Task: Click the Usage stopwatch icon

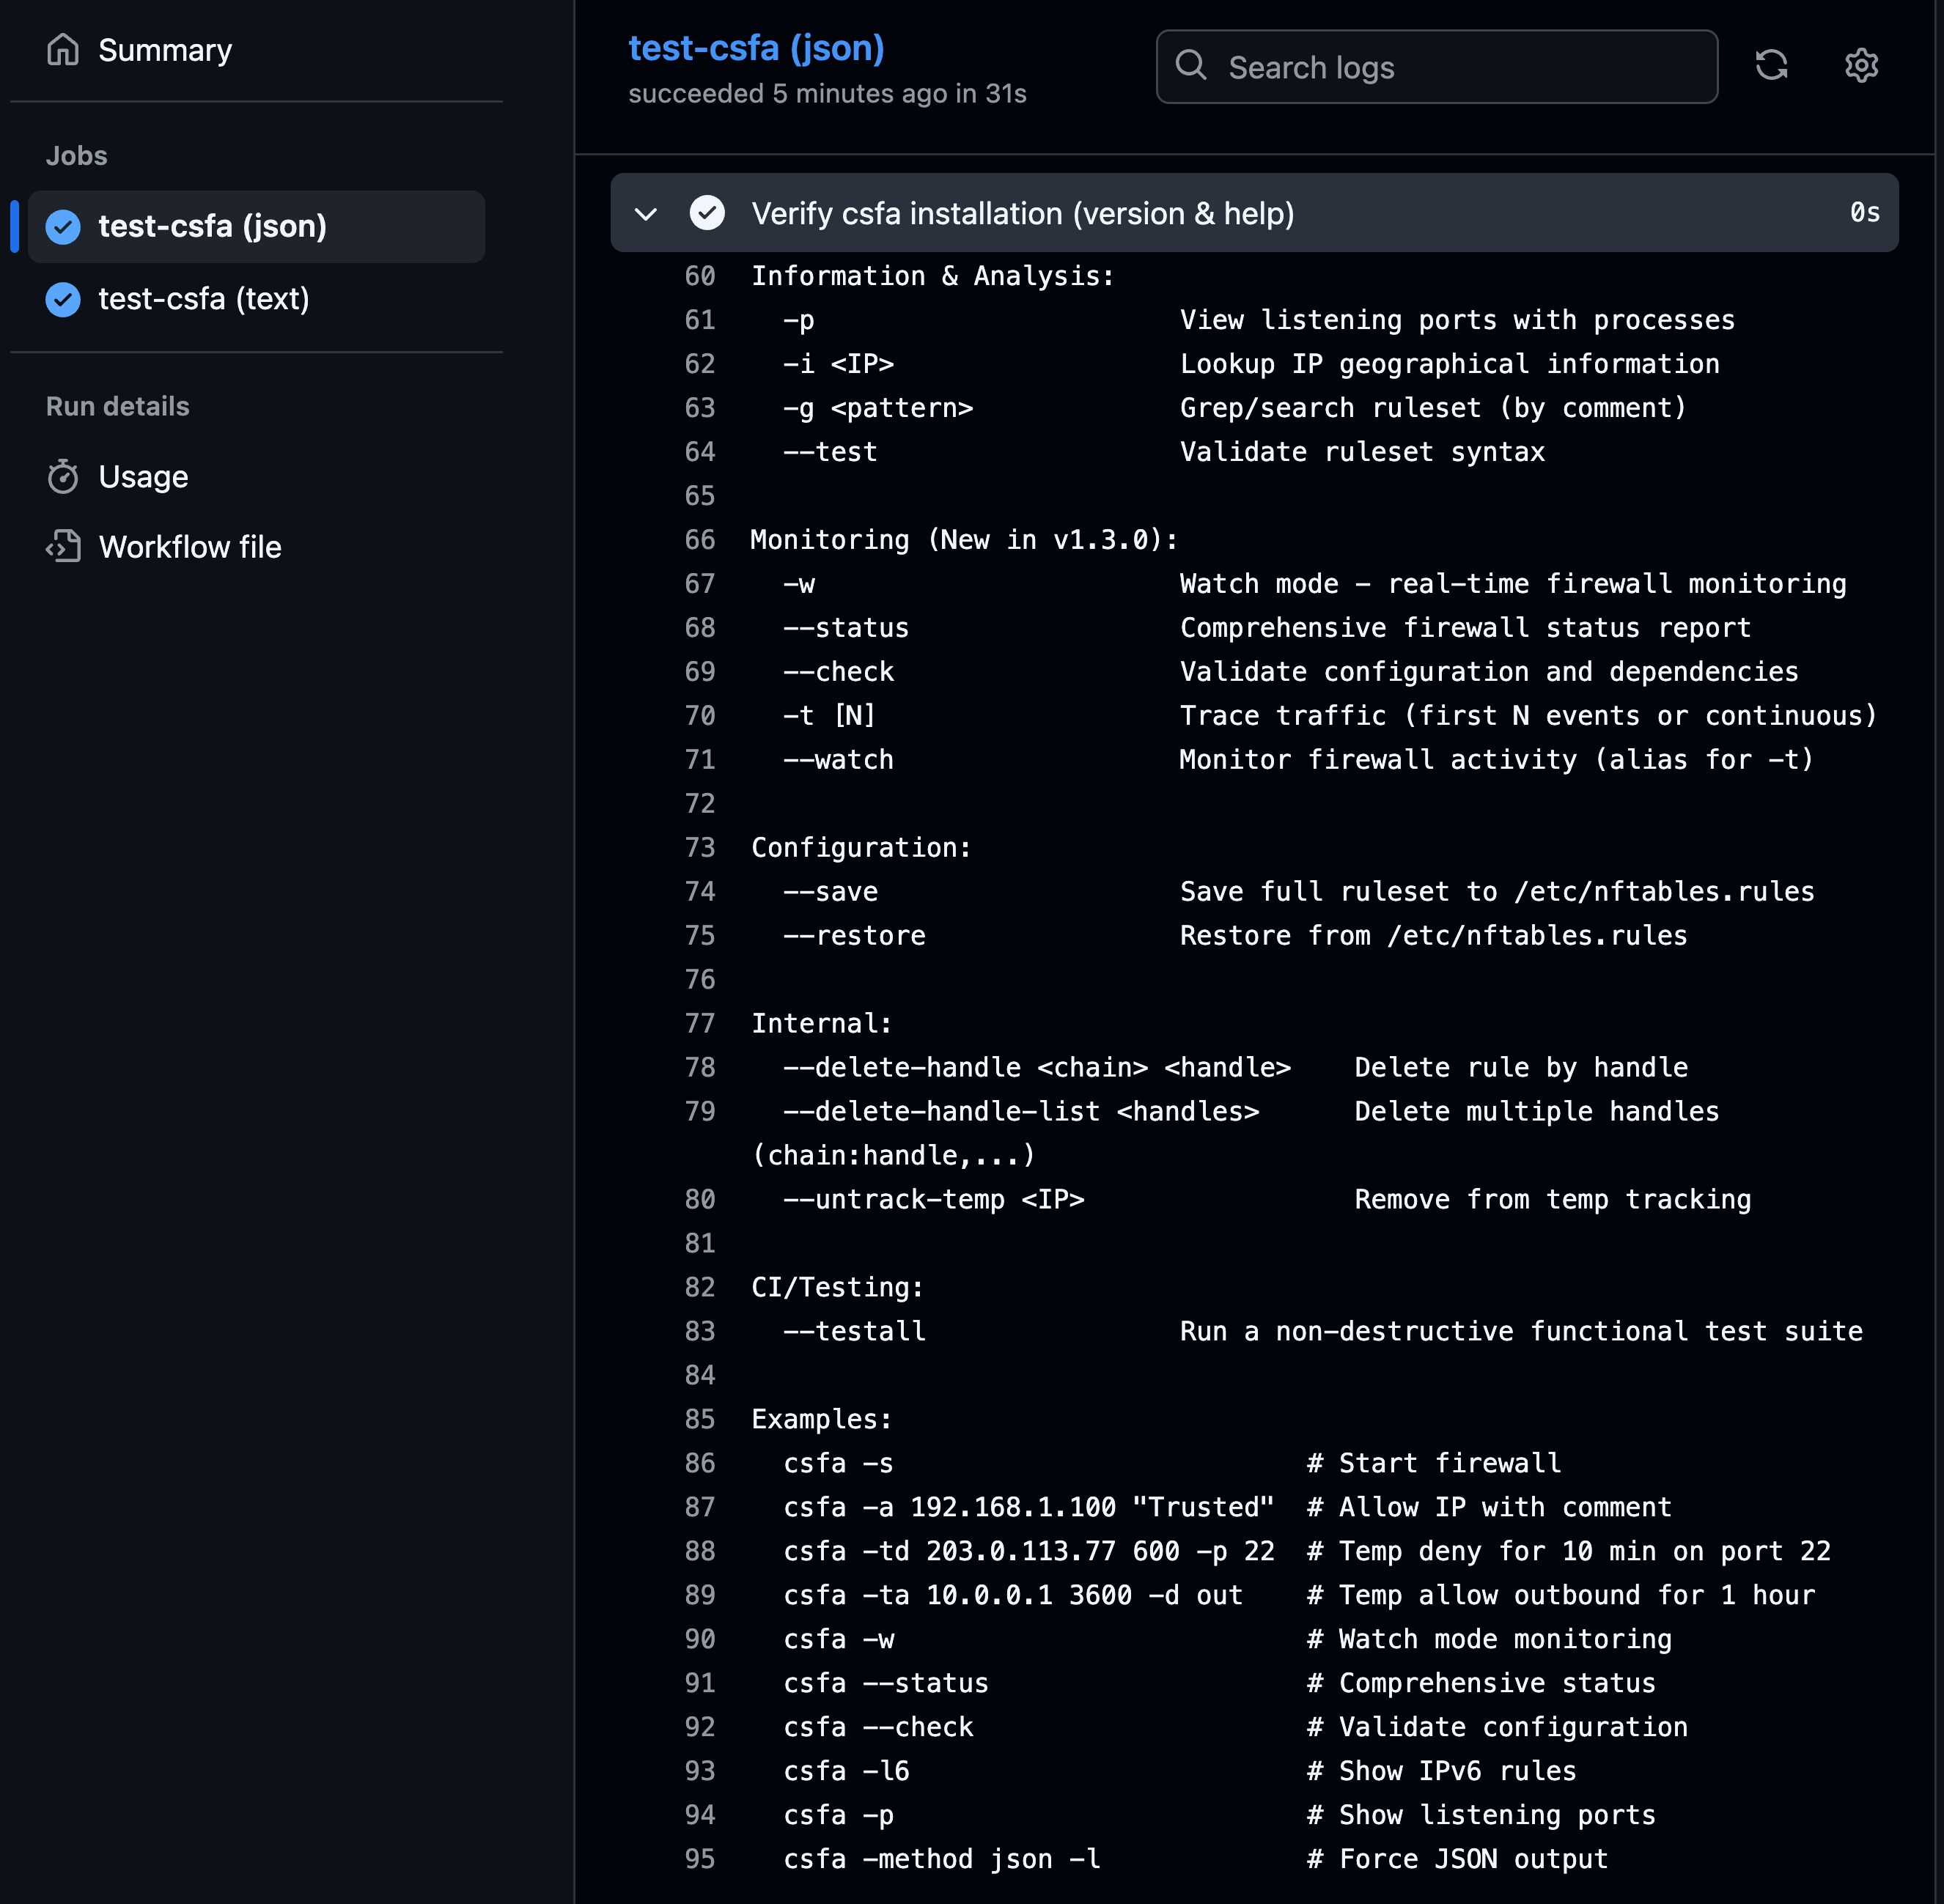Action: coord(63,477)
